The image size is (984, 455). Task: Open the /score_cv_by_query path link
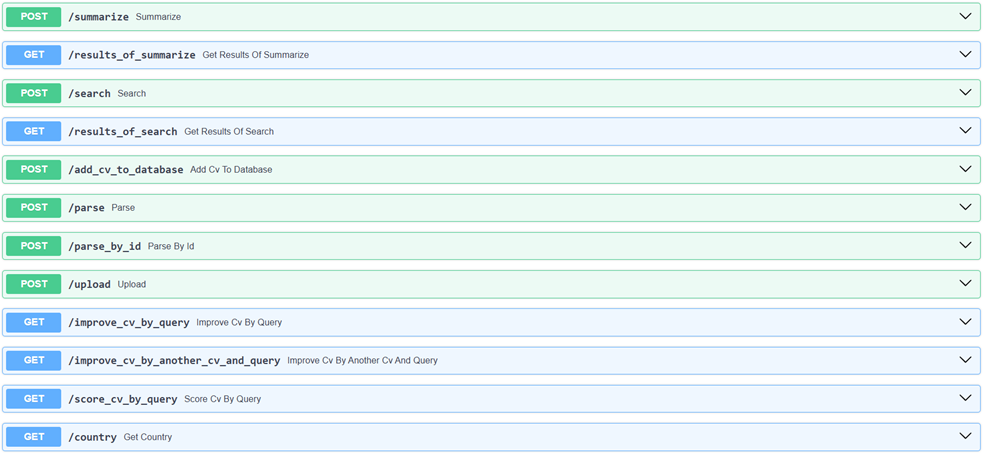(122, 399)
